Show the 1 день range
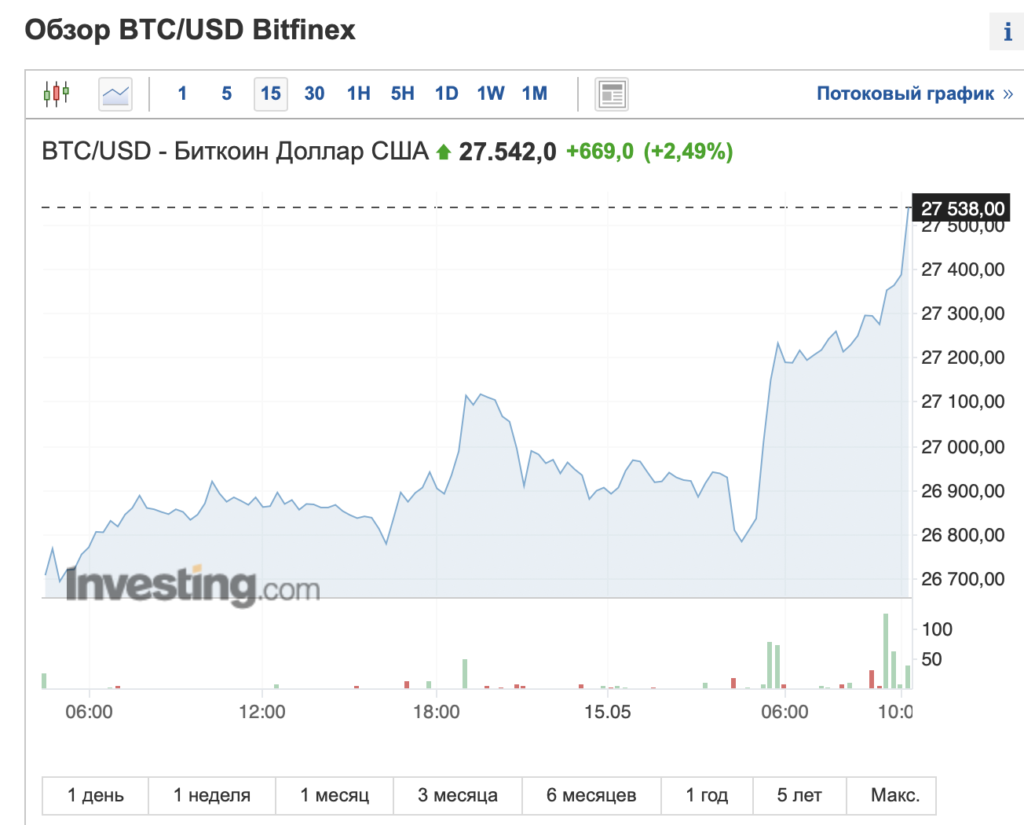The height and width of the screenshot is (825, 1024). (95, 795)
